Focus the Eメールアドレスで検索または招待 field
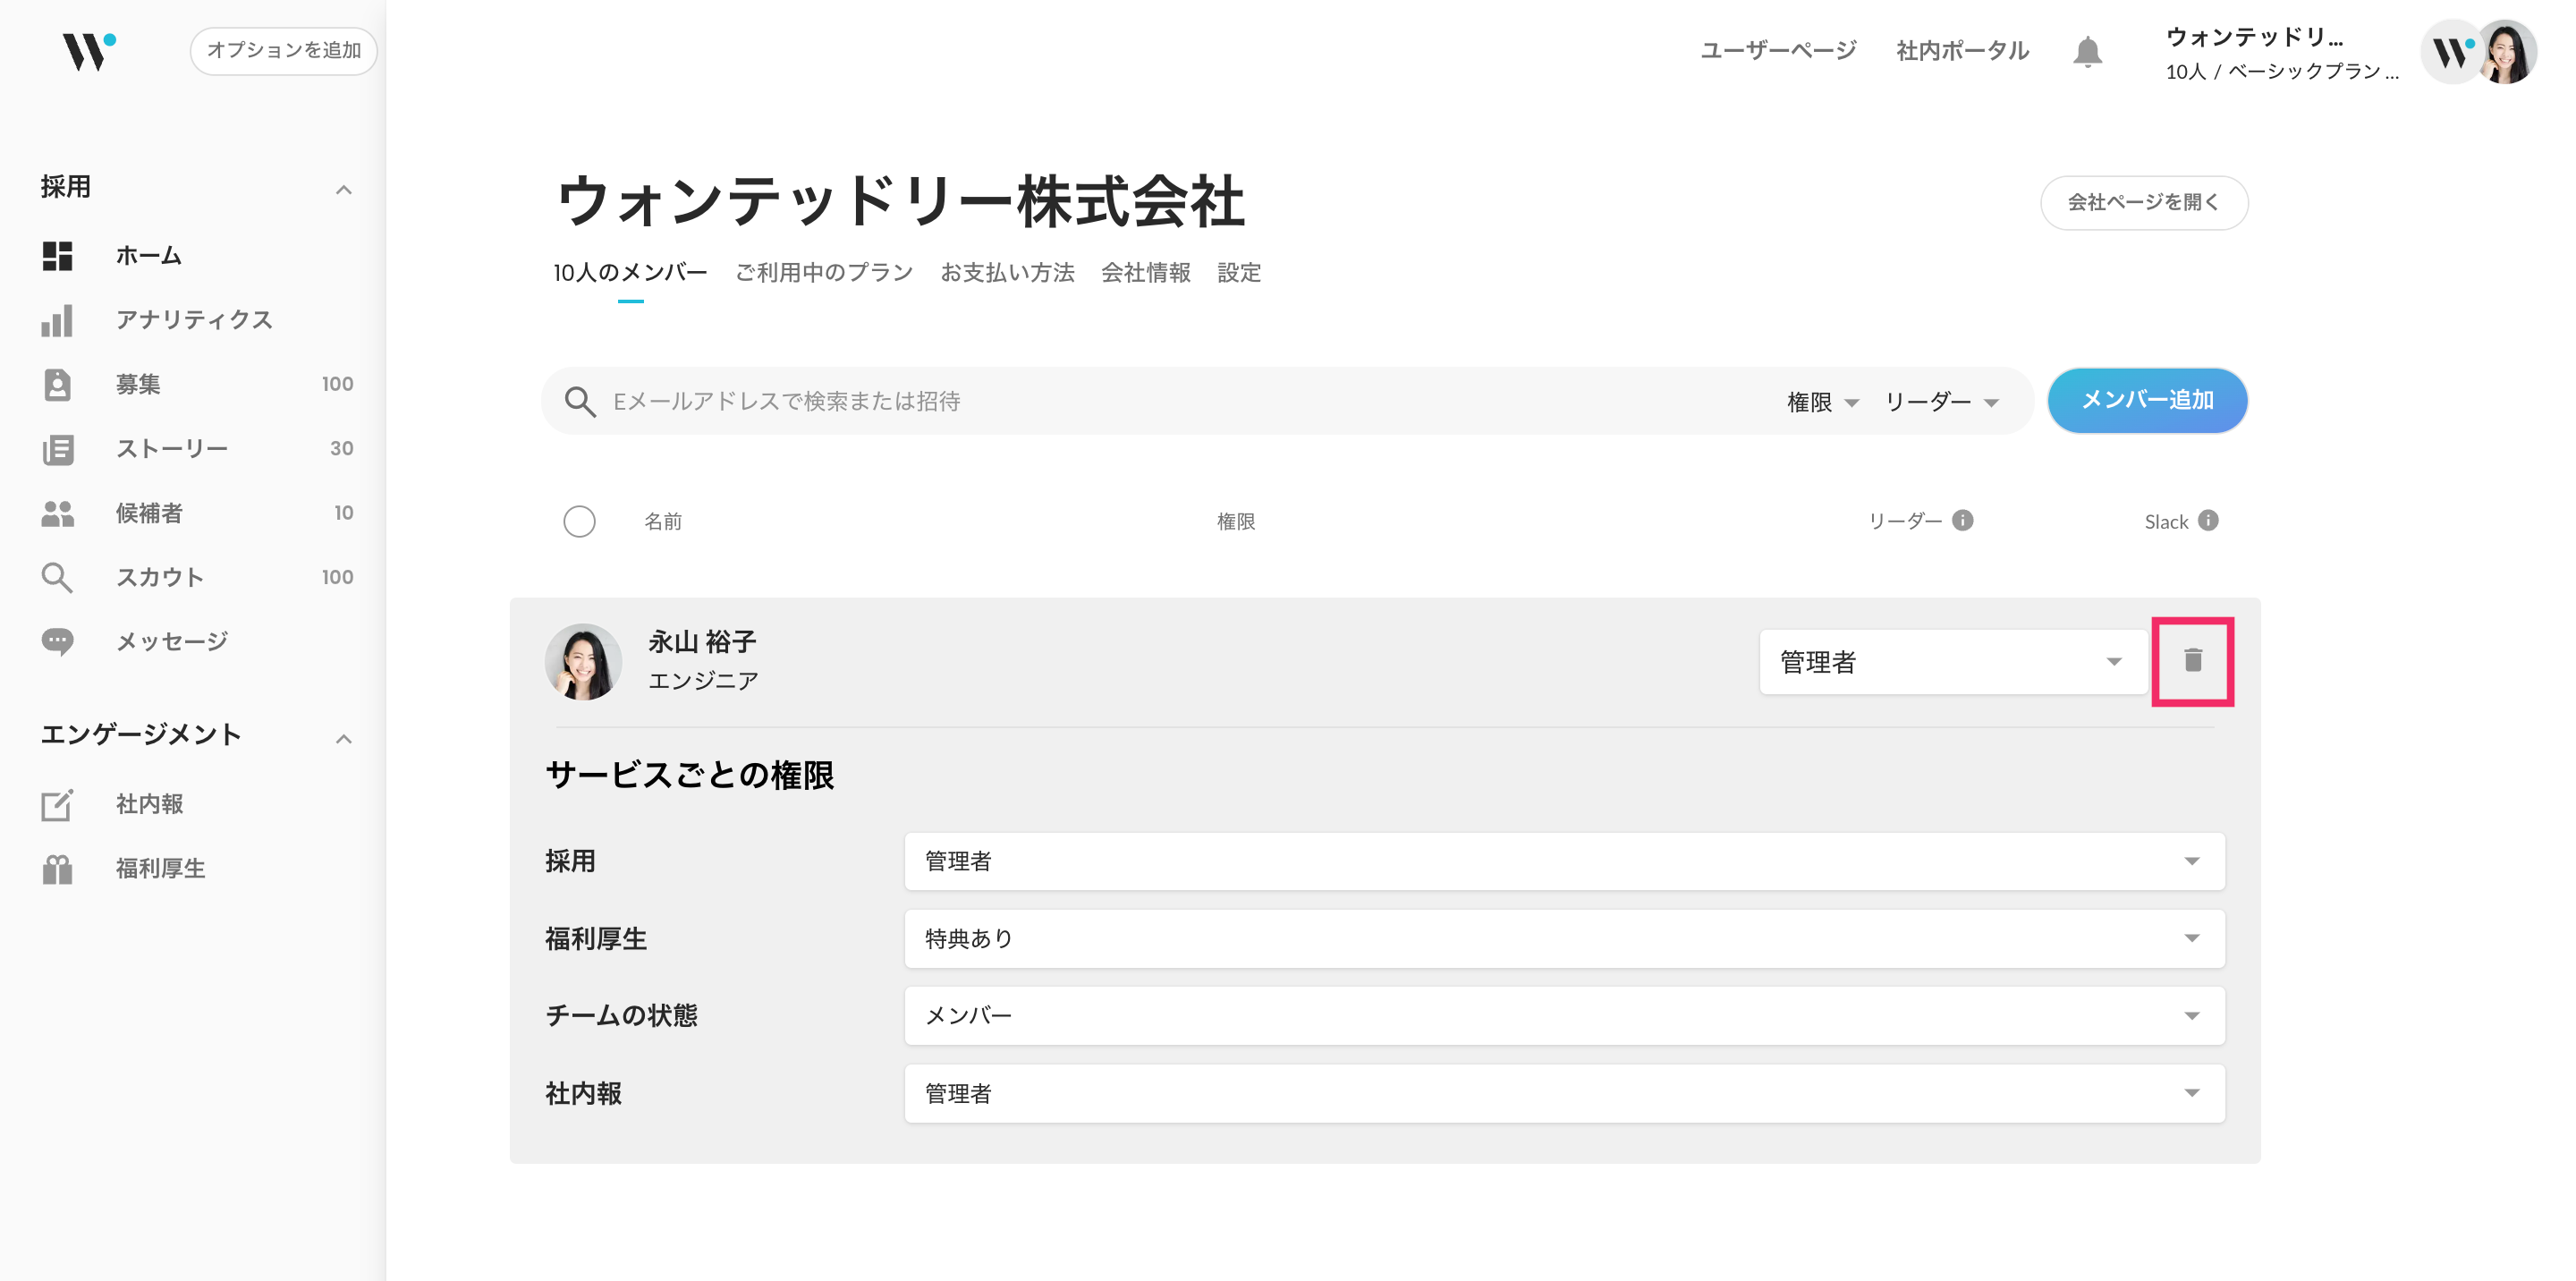This screenshot has height=1281, width=2576. coord(1190,402)
